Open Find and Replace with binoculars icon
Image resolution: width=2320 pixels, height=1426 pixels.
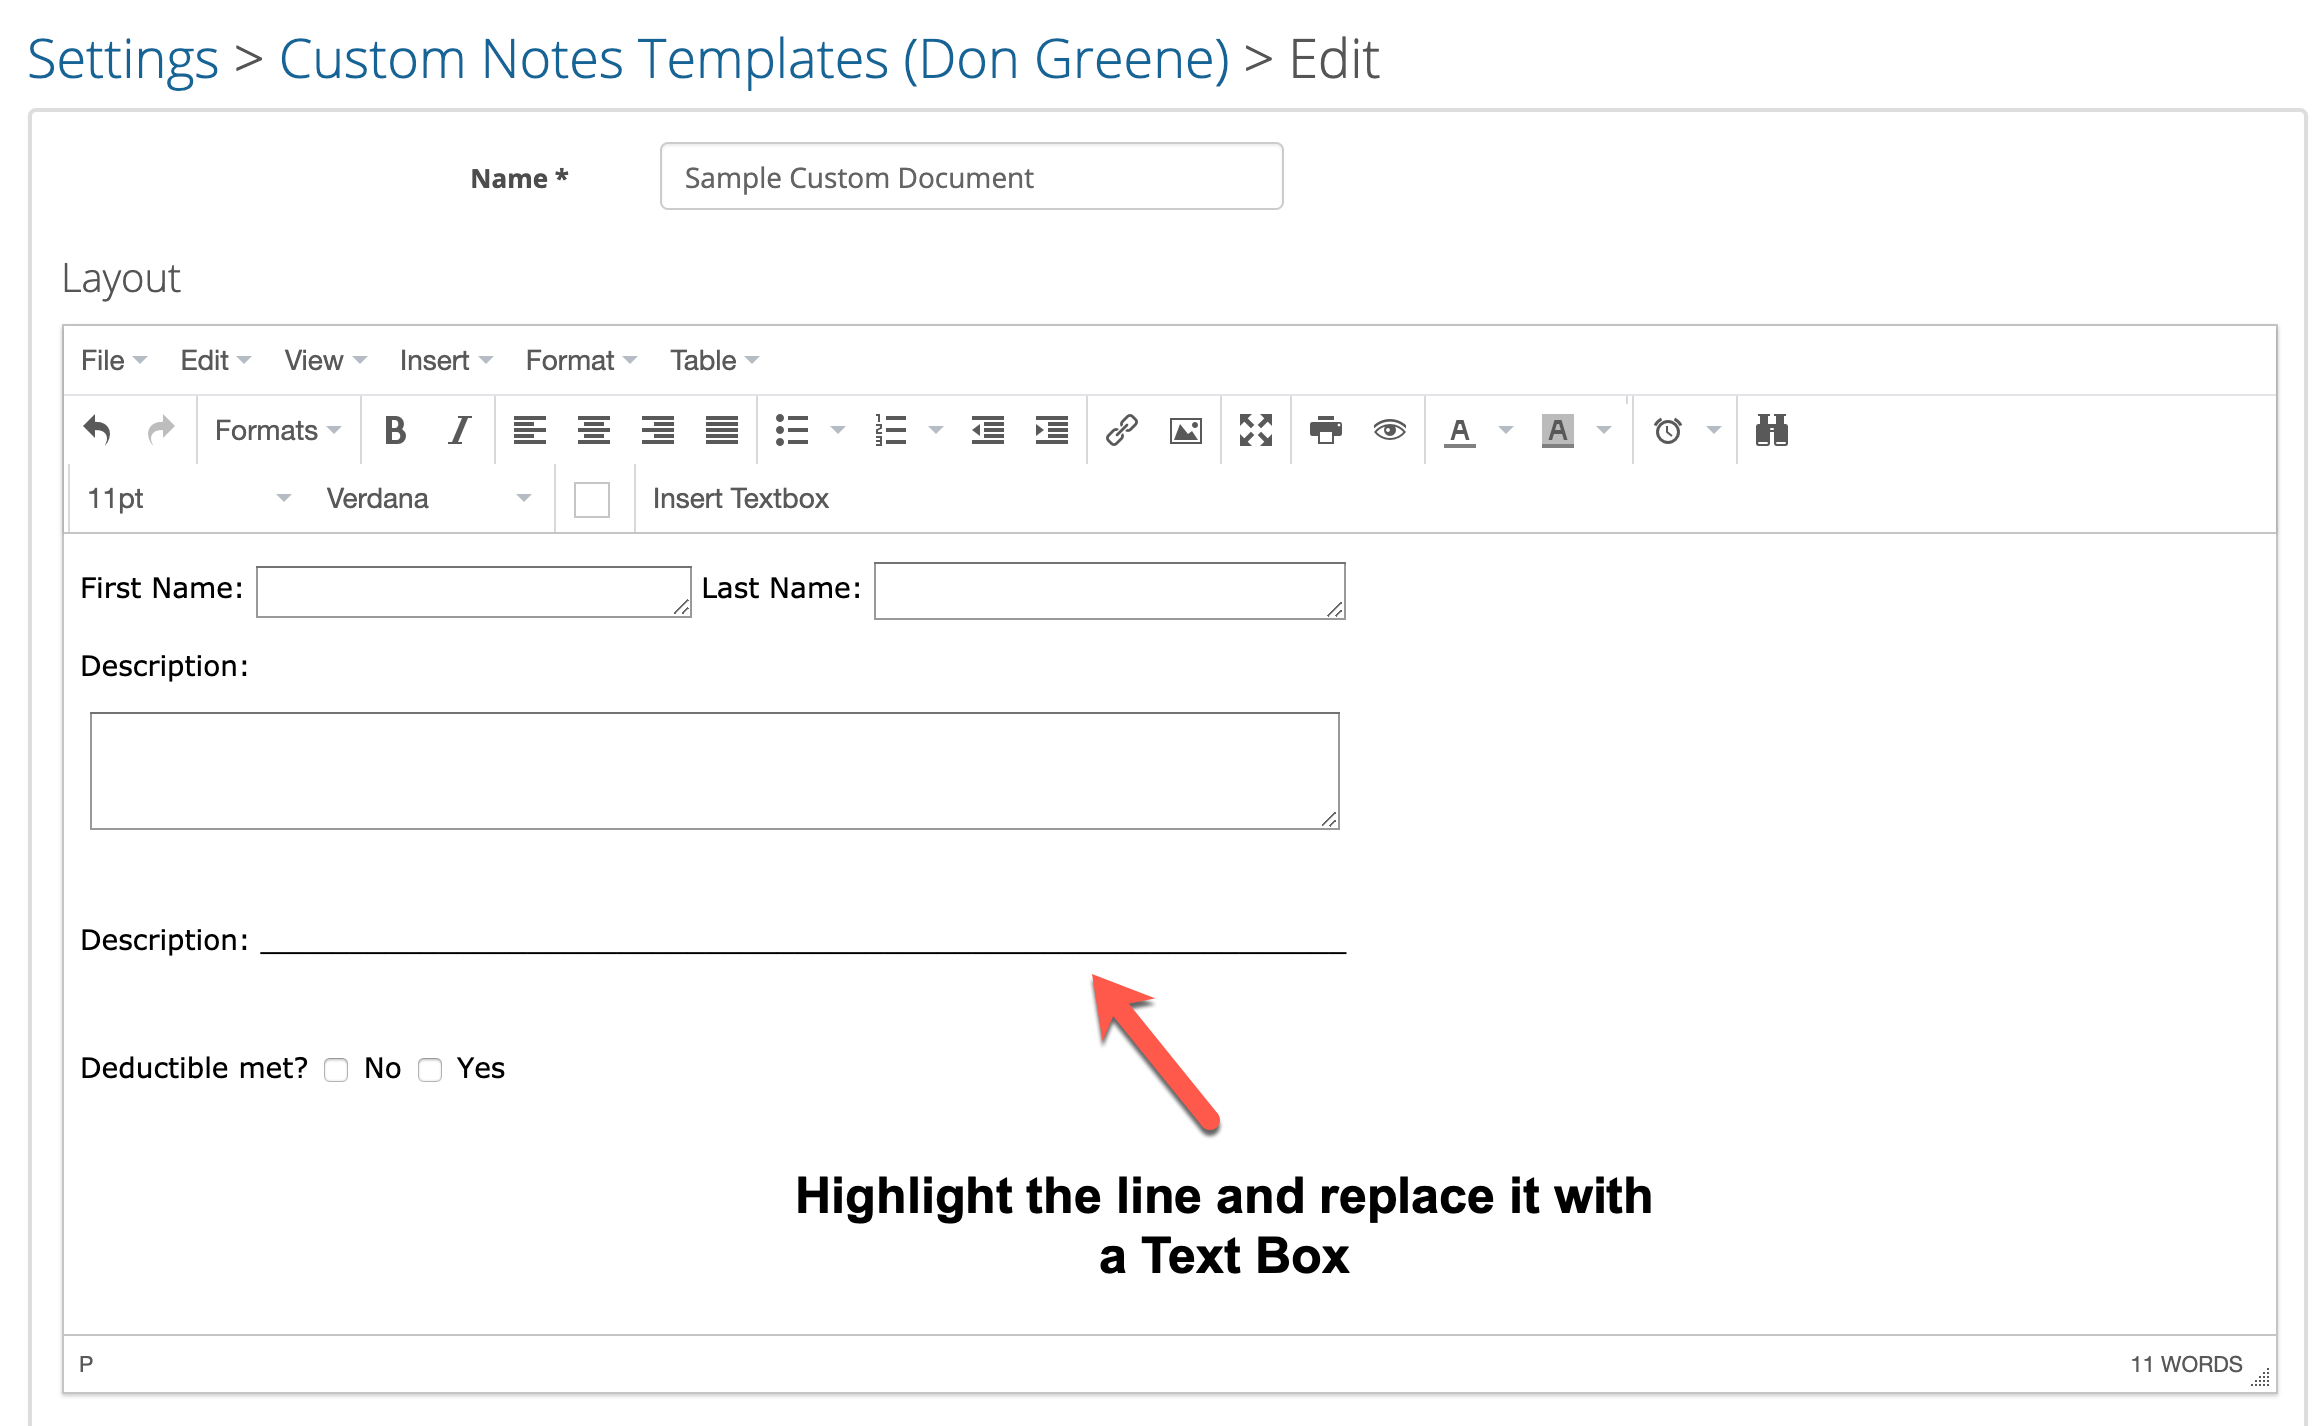(x=1770, y=430)
